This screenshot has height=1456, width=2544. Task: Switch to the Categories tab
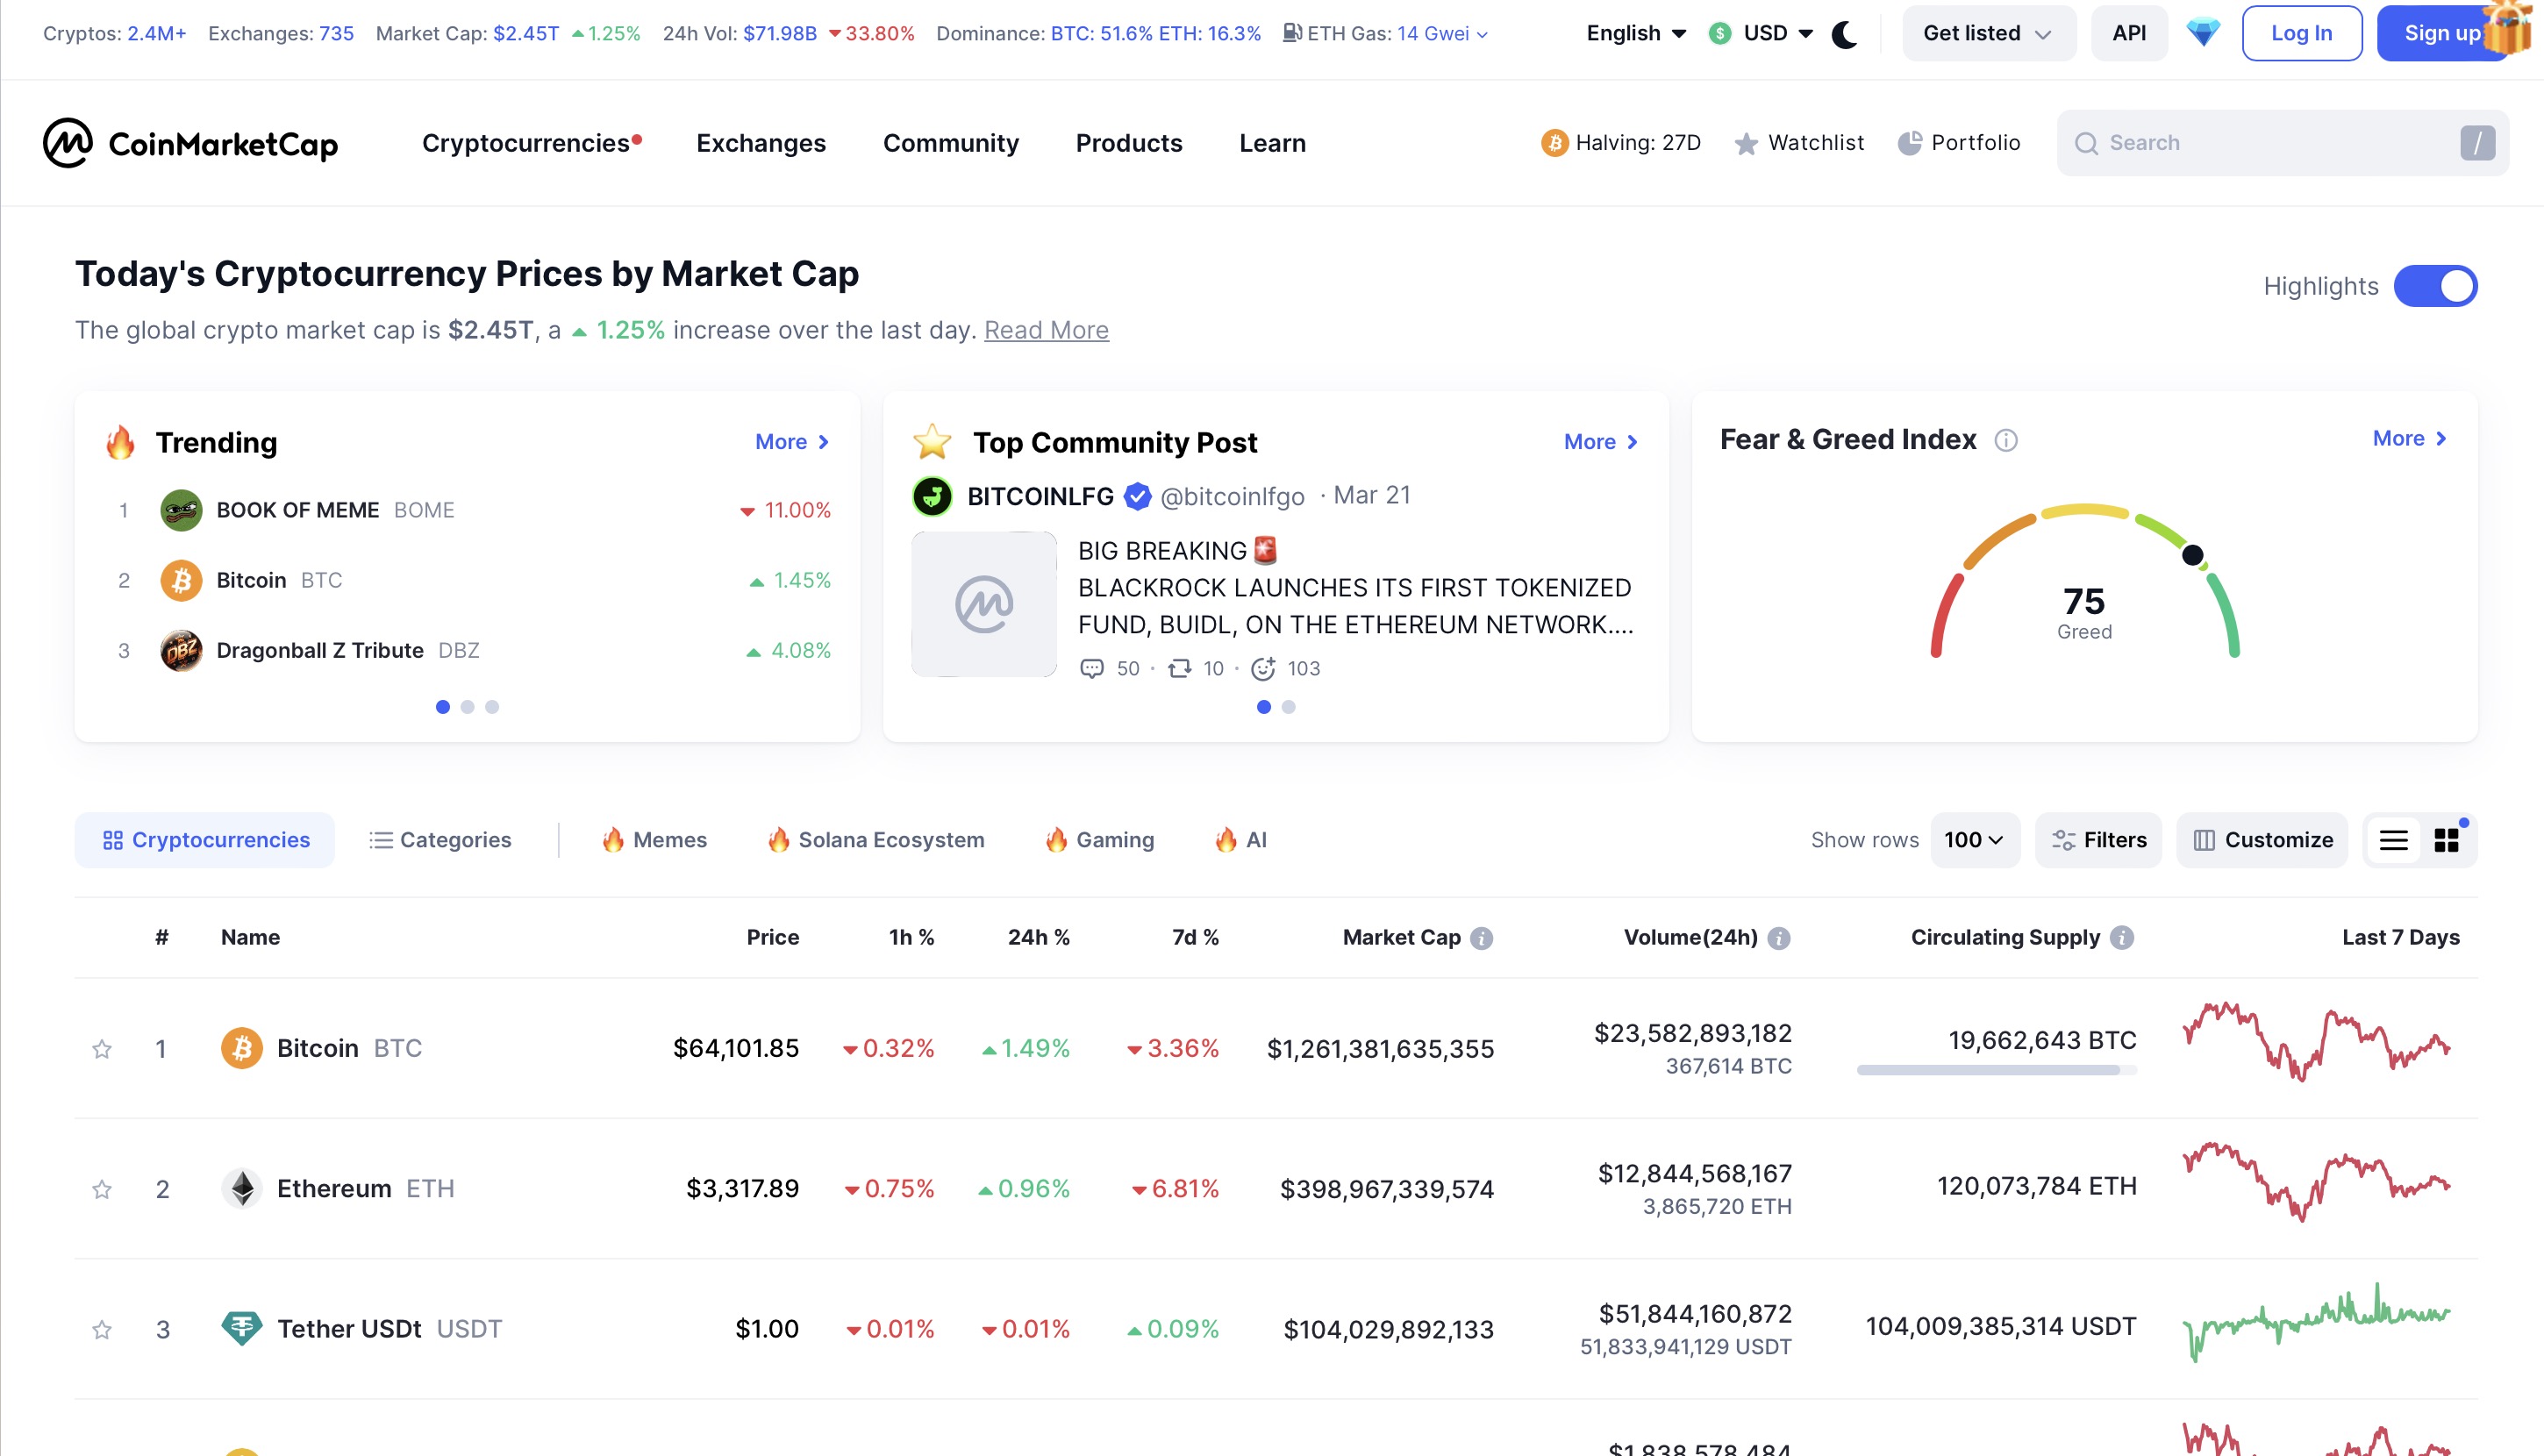[x=438, y=840]
